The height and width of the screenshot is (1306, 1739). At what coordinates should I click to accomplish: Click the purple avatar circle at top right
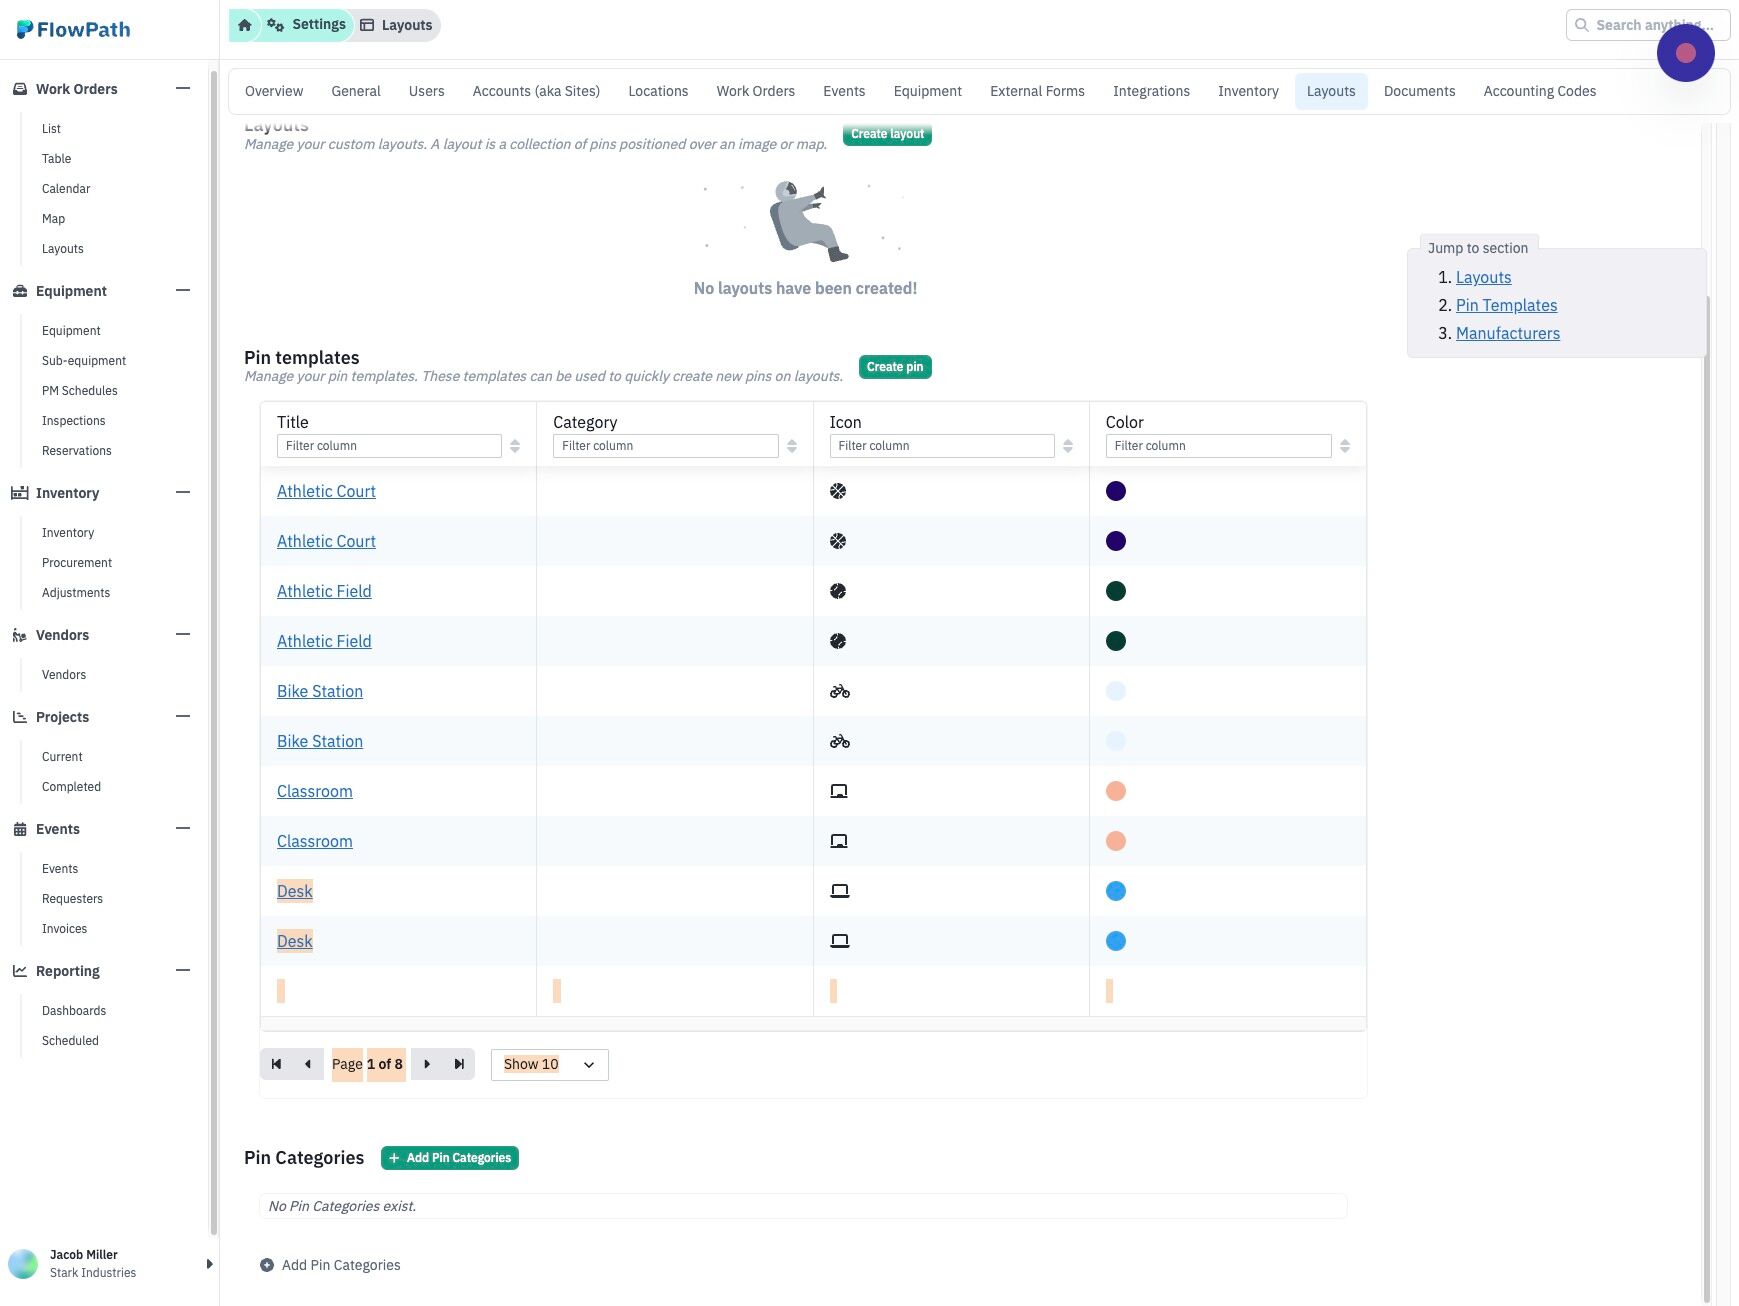click(x=1685, y=53)
